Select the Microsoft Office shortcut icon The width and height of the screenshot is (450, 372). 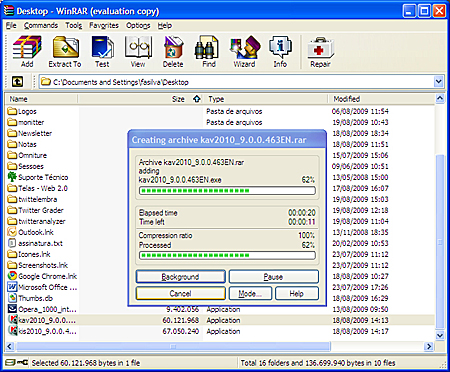tap(12, 287)
